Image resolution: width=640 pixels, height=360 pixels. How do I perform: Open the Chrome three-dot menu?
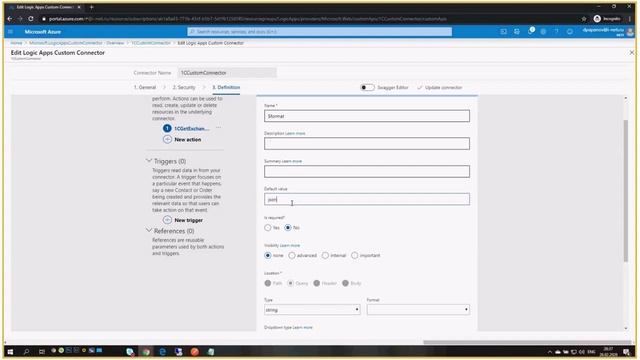(630, 19)
